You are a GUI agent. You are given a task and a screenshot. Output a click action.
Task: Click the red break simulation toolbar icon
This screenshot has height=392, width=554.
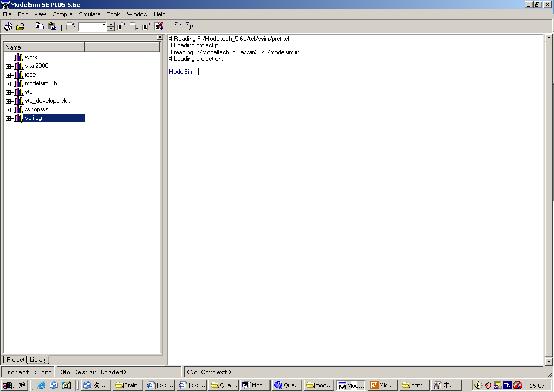159,26
